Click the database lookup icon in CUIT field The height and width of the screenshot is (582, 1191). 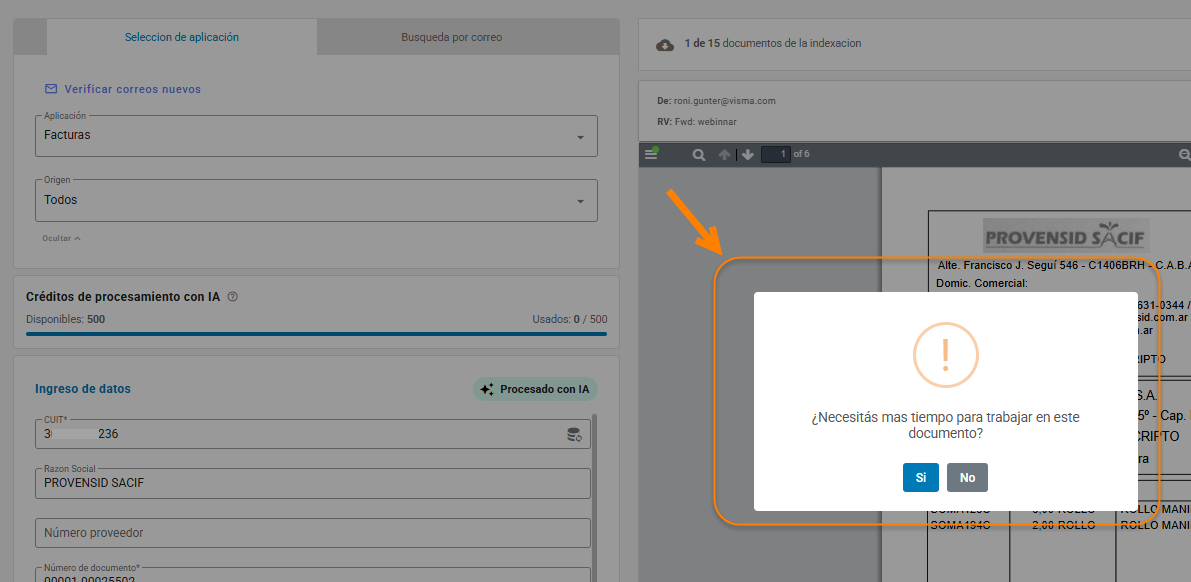click(x=574, y=435)
